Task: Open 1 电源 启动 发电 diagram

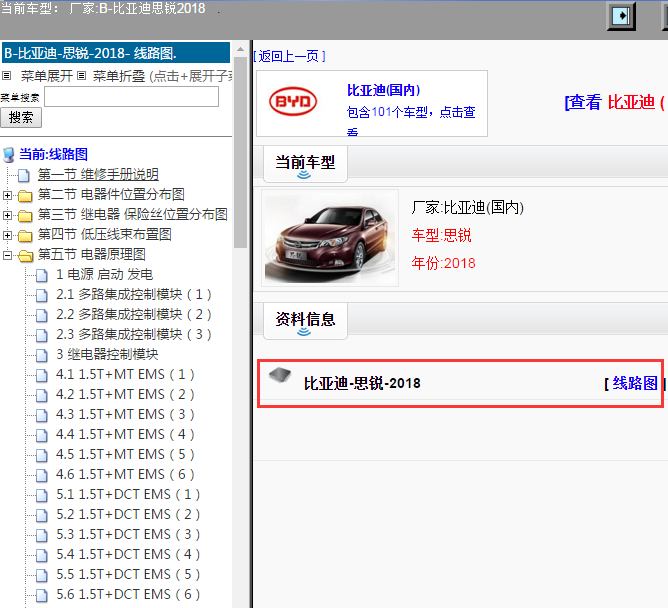Action: [x=104, y=274]
